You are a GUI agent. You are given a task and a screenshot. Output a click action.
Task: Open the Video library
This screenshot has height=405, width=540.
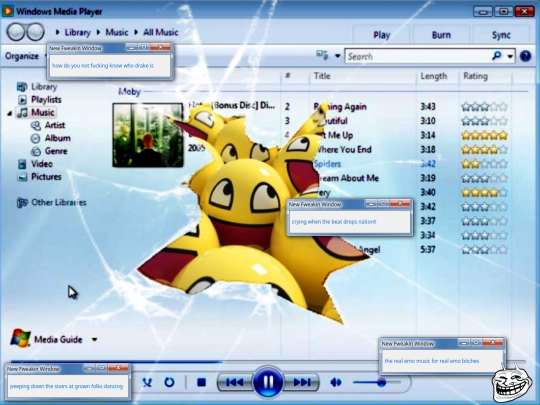[42, 164]
